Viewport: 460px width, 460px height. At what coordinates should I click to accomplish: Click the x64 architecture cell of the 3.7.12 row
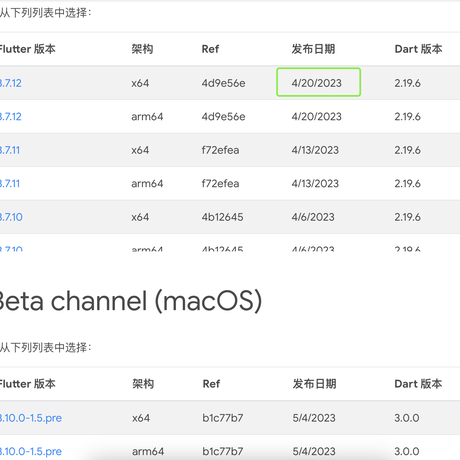tap(140, 83)
